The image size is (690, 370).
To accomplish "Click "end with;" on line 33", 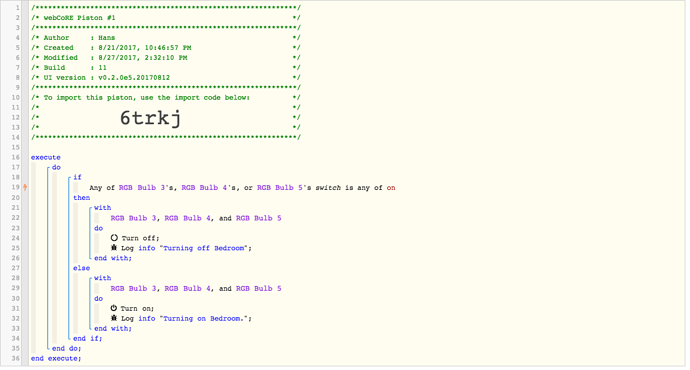I will [x=113, y=328].
